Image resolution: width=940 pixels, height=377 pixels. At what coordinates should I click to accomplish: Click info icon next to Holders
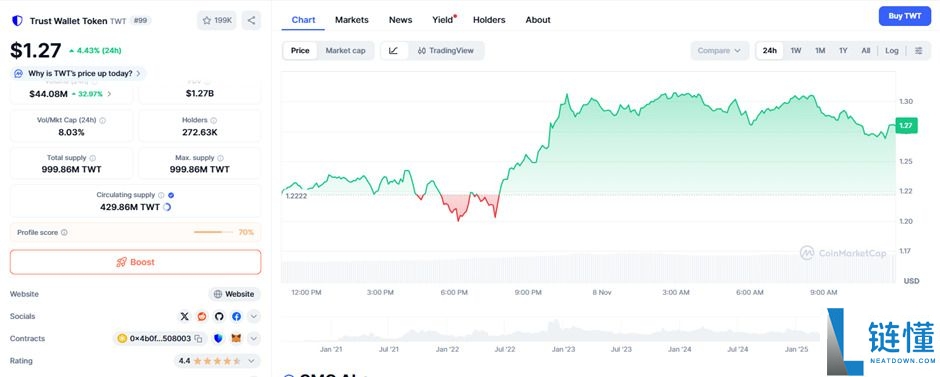(x=213, y=120)
